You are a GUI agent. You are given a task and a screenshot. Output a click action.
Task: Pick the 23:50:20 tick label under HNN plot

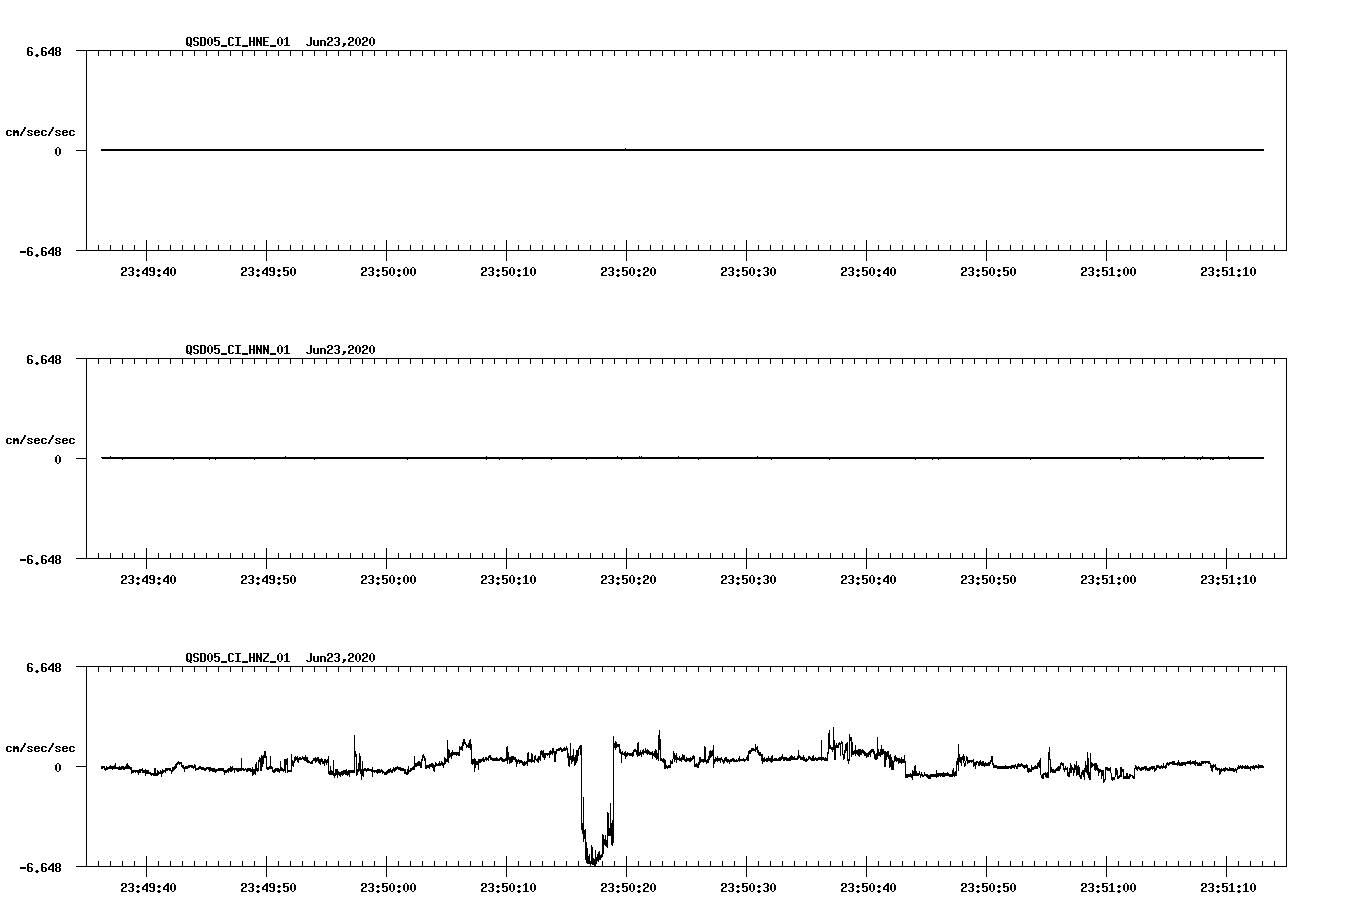(x=628, y=580)
